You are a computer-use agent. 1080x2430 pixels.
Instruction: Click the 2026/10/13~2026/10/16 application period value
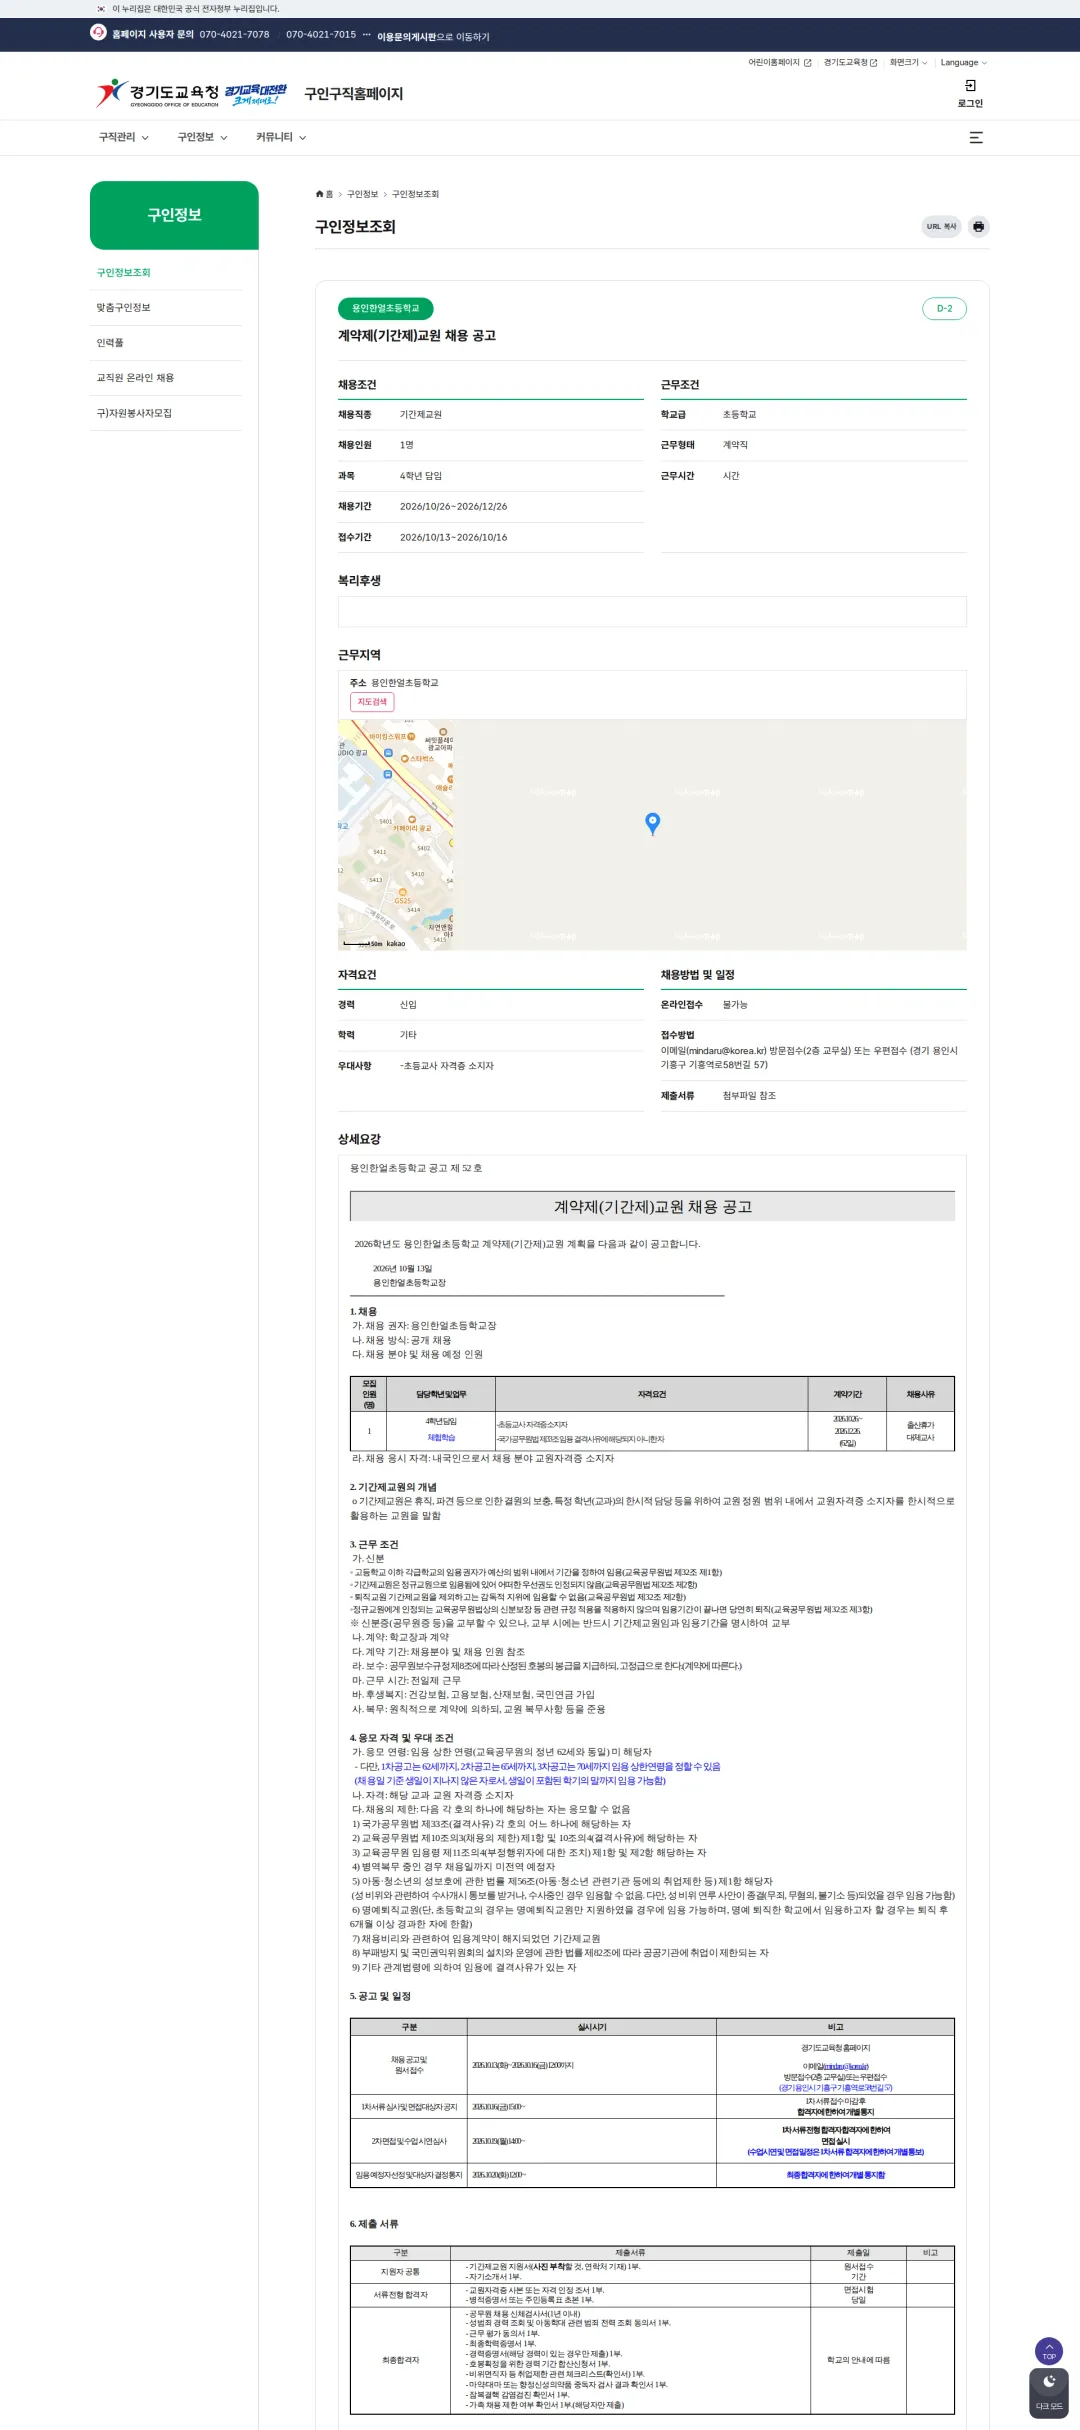click(453, 537)
